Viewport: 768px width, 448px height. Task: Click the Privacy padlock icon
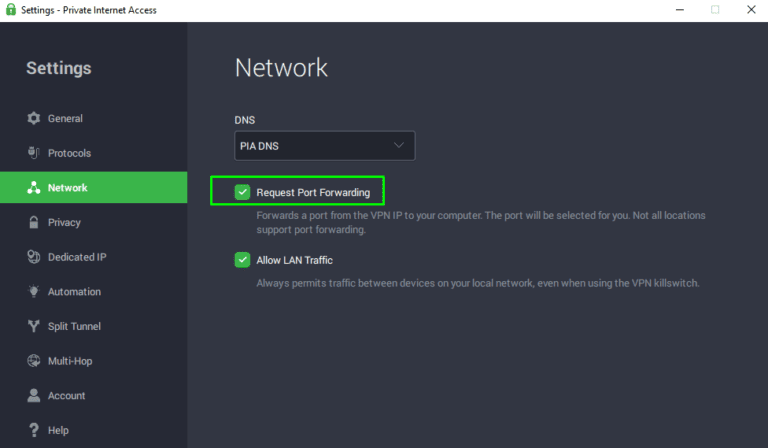click(33, 223)
